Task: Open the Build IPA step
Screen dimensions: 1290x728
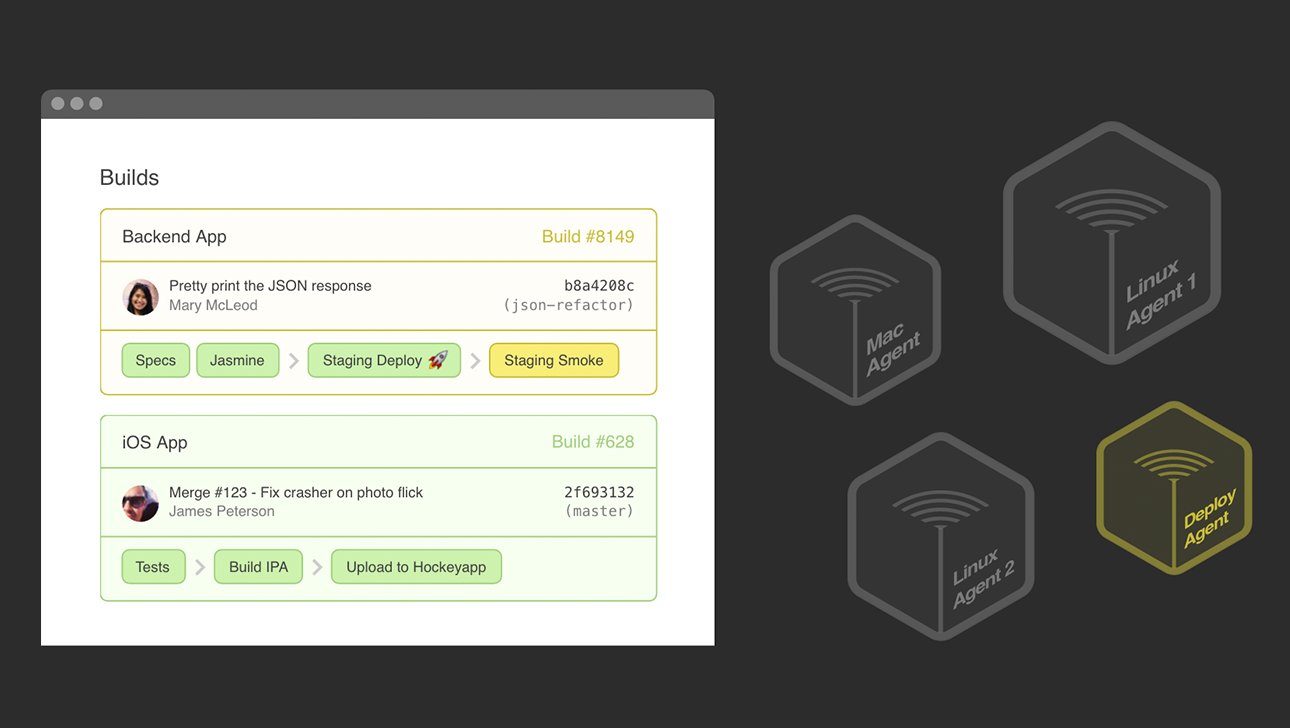Action: tap(258, 567)
